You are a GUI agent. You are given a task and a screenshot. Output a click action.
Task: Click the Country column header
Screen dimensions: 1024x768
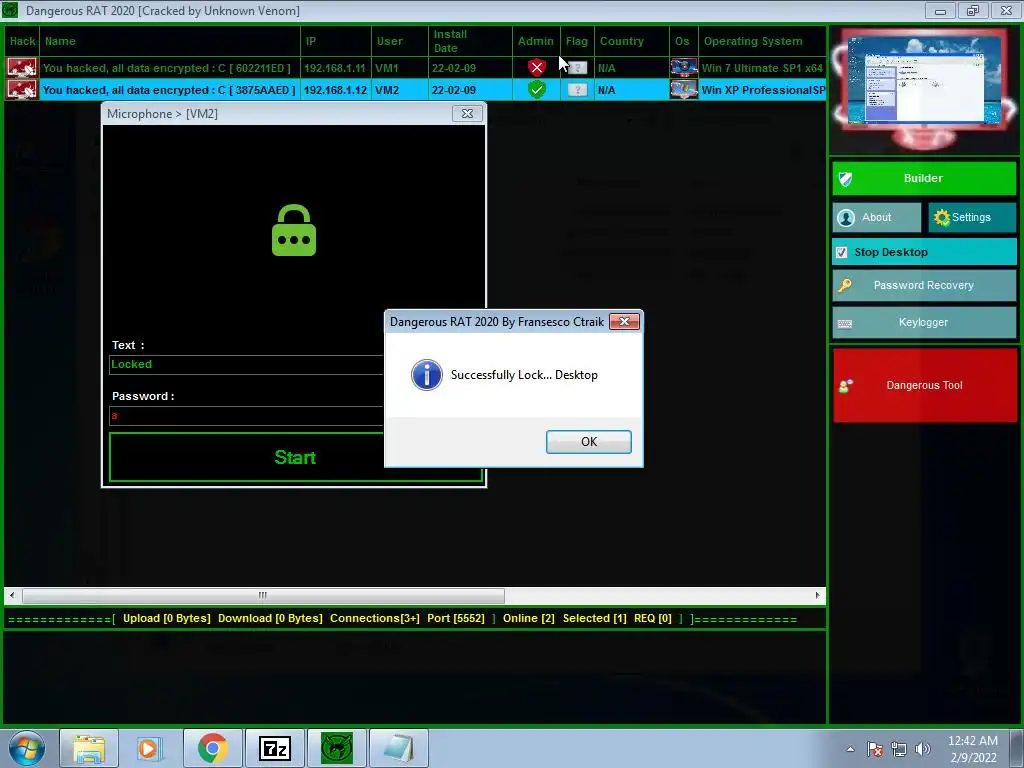click(x=632, y=41)
